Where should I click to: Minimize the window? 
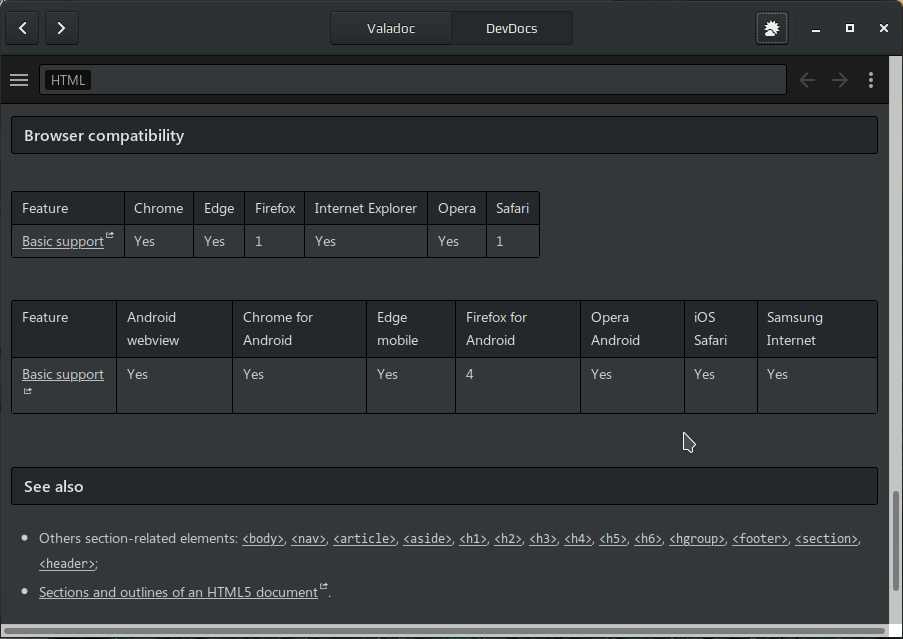pos(815,29)
